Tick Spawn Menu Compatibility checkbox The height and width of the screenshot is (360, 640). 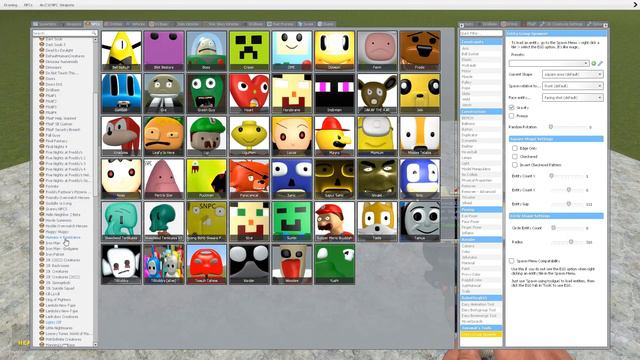tap(511, 260)
